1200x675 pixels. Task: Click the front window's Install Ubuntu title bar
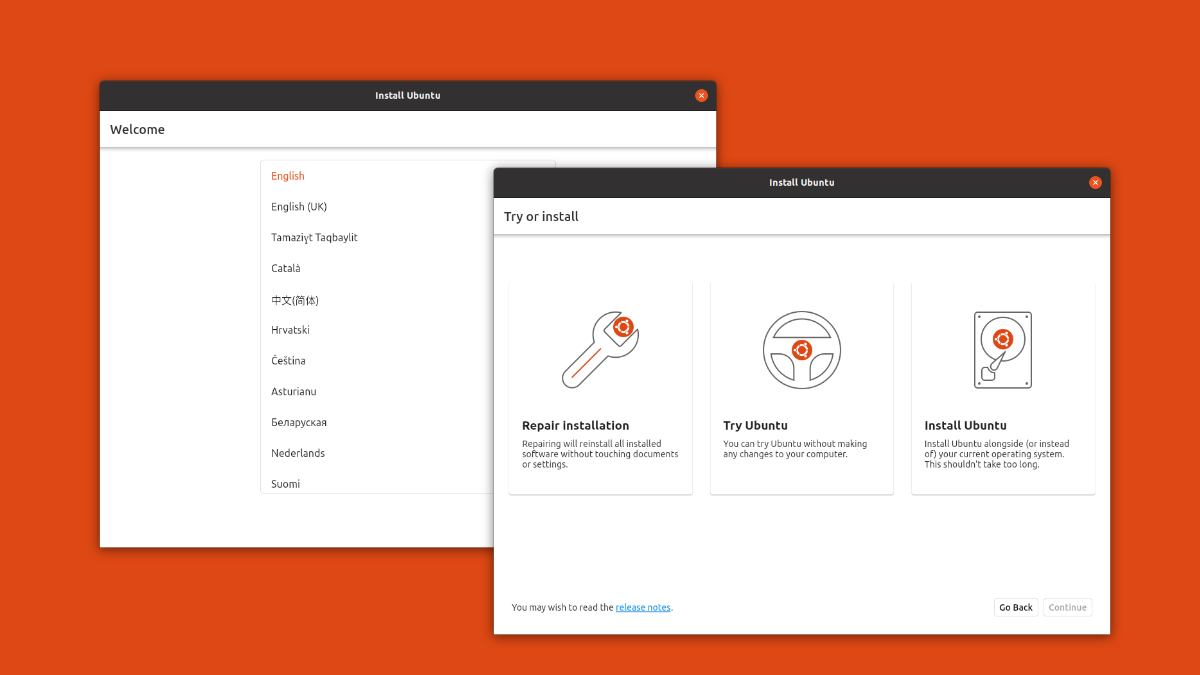click(x=801, y=182)
